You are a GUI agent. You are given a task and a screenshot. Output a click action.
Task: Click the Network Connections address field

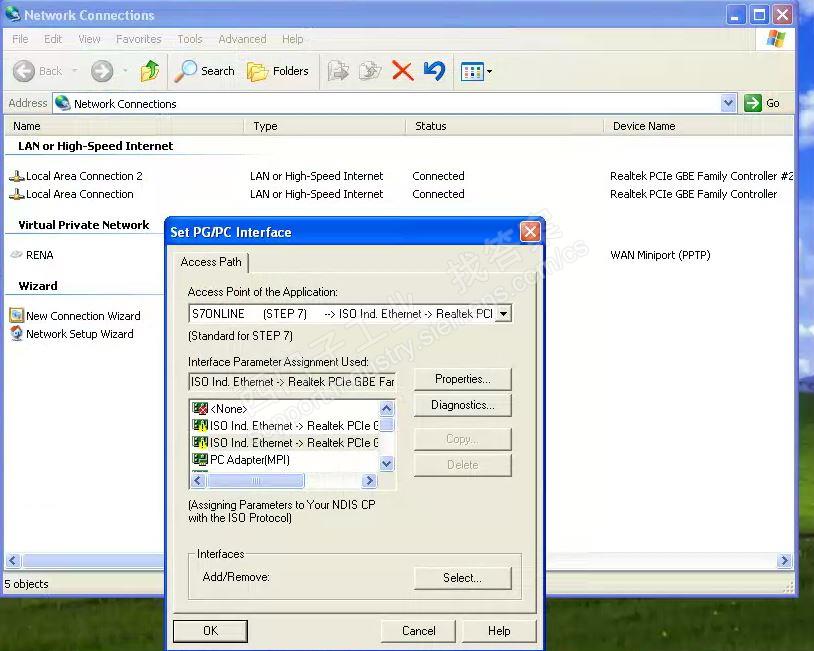pos(387,103)
